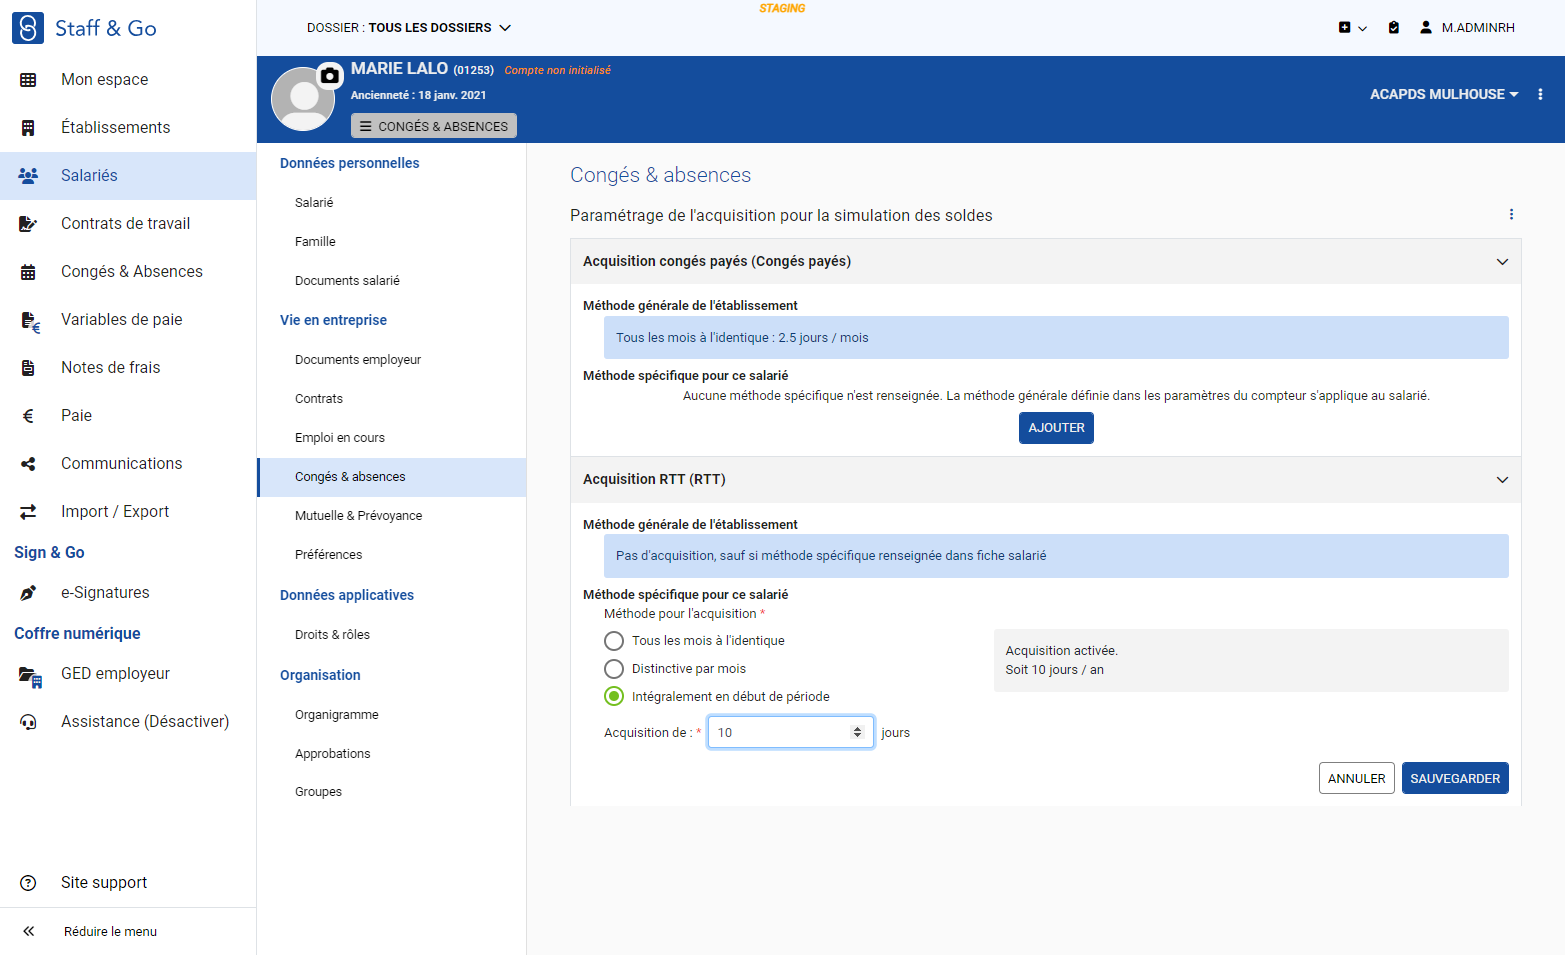Click the GED employeur folder icon
This screenshot has height=955, width=1565.
[x=30, y=676]
